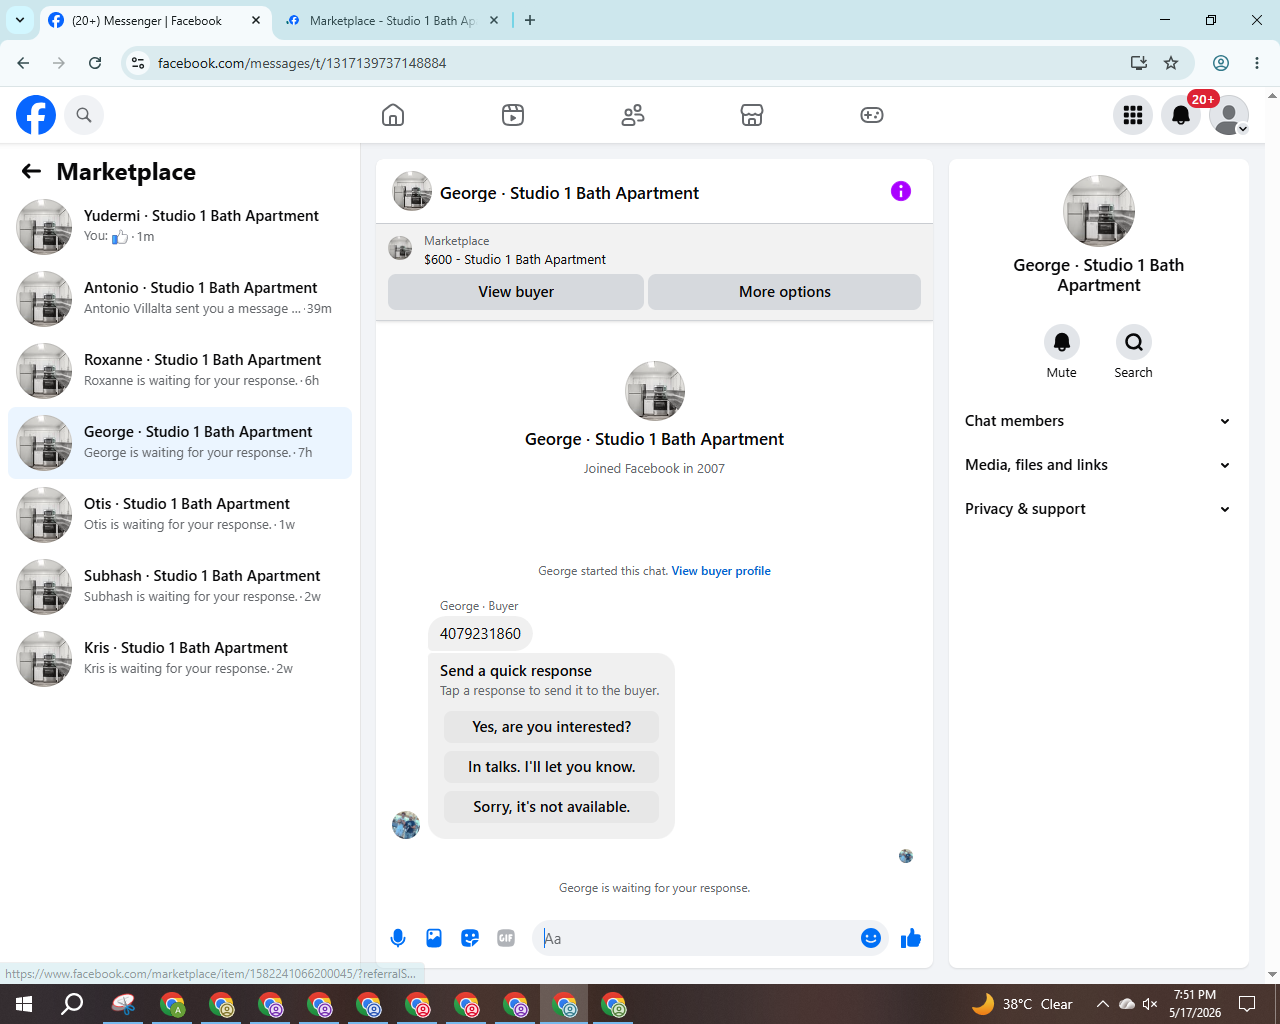This screenshot has width=1280, height=1024.
Task: Open the Kris · Studio 1 Bath Apartment chat
Action: [x=180, y=659]
